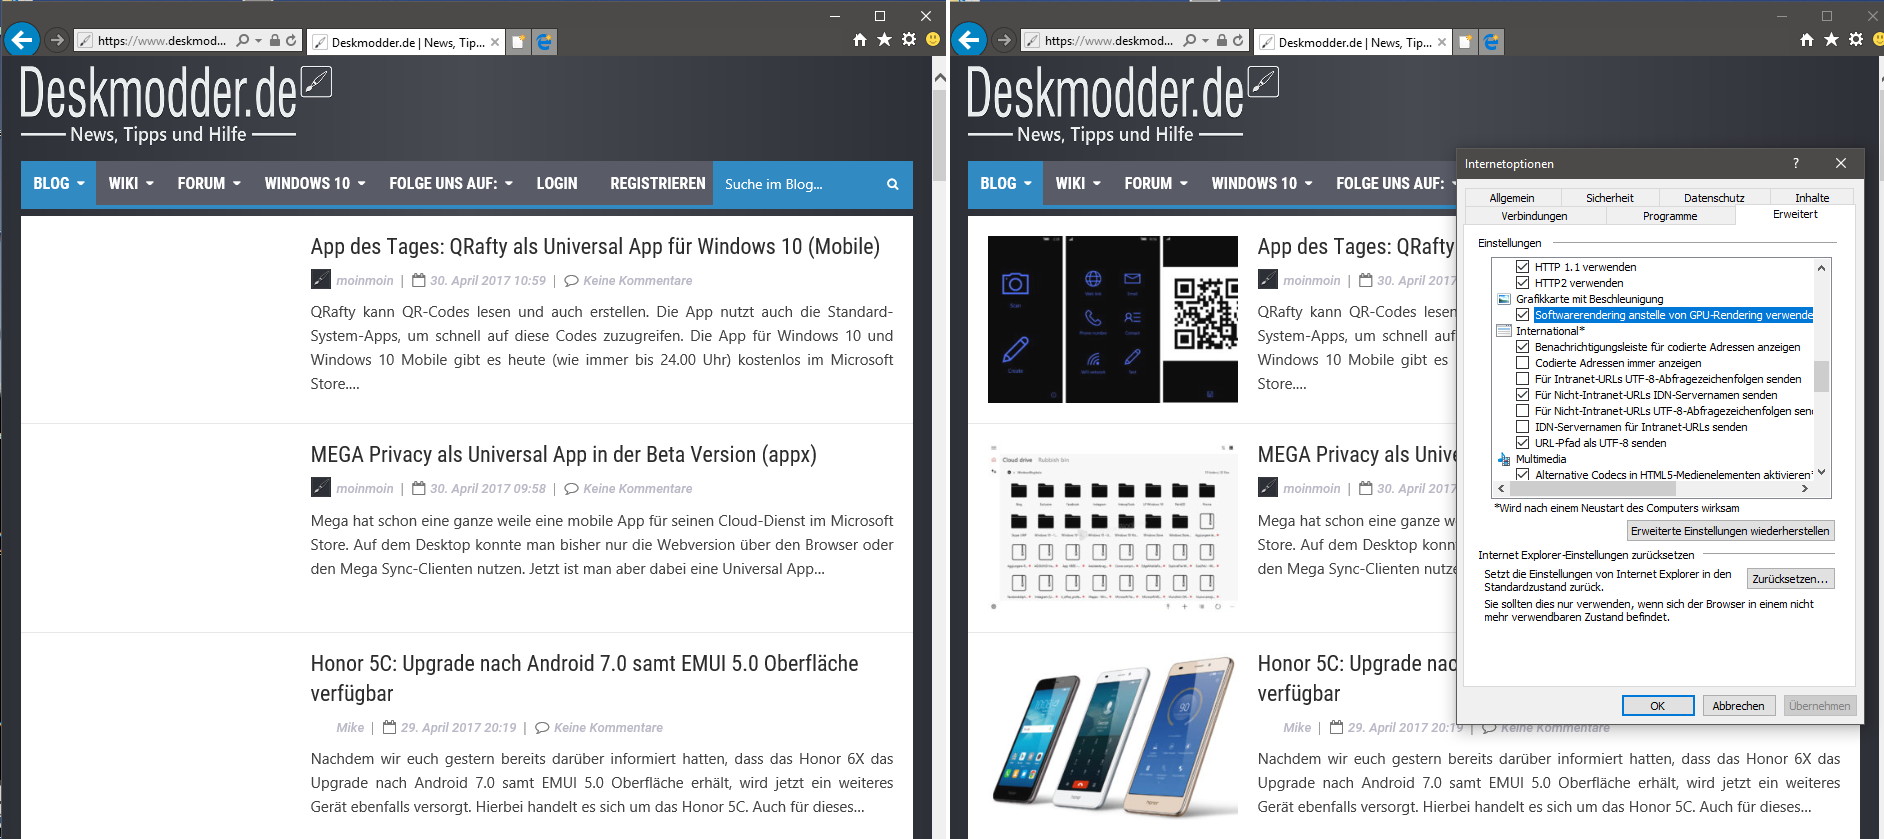Enable 'Codierte Adressen immer anzeigen' checkbox

pyautogui.click(x=1522, y=363)
